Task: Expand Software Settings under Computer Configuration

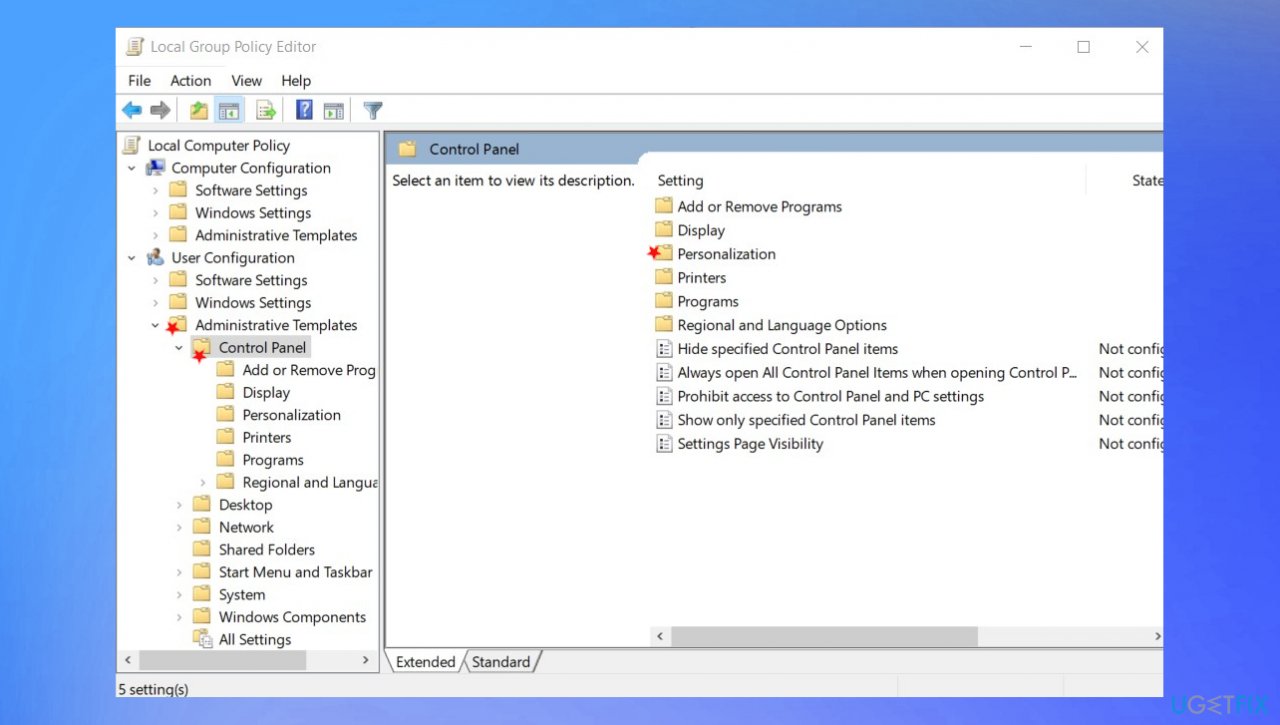Action: (x=155, y=190)
